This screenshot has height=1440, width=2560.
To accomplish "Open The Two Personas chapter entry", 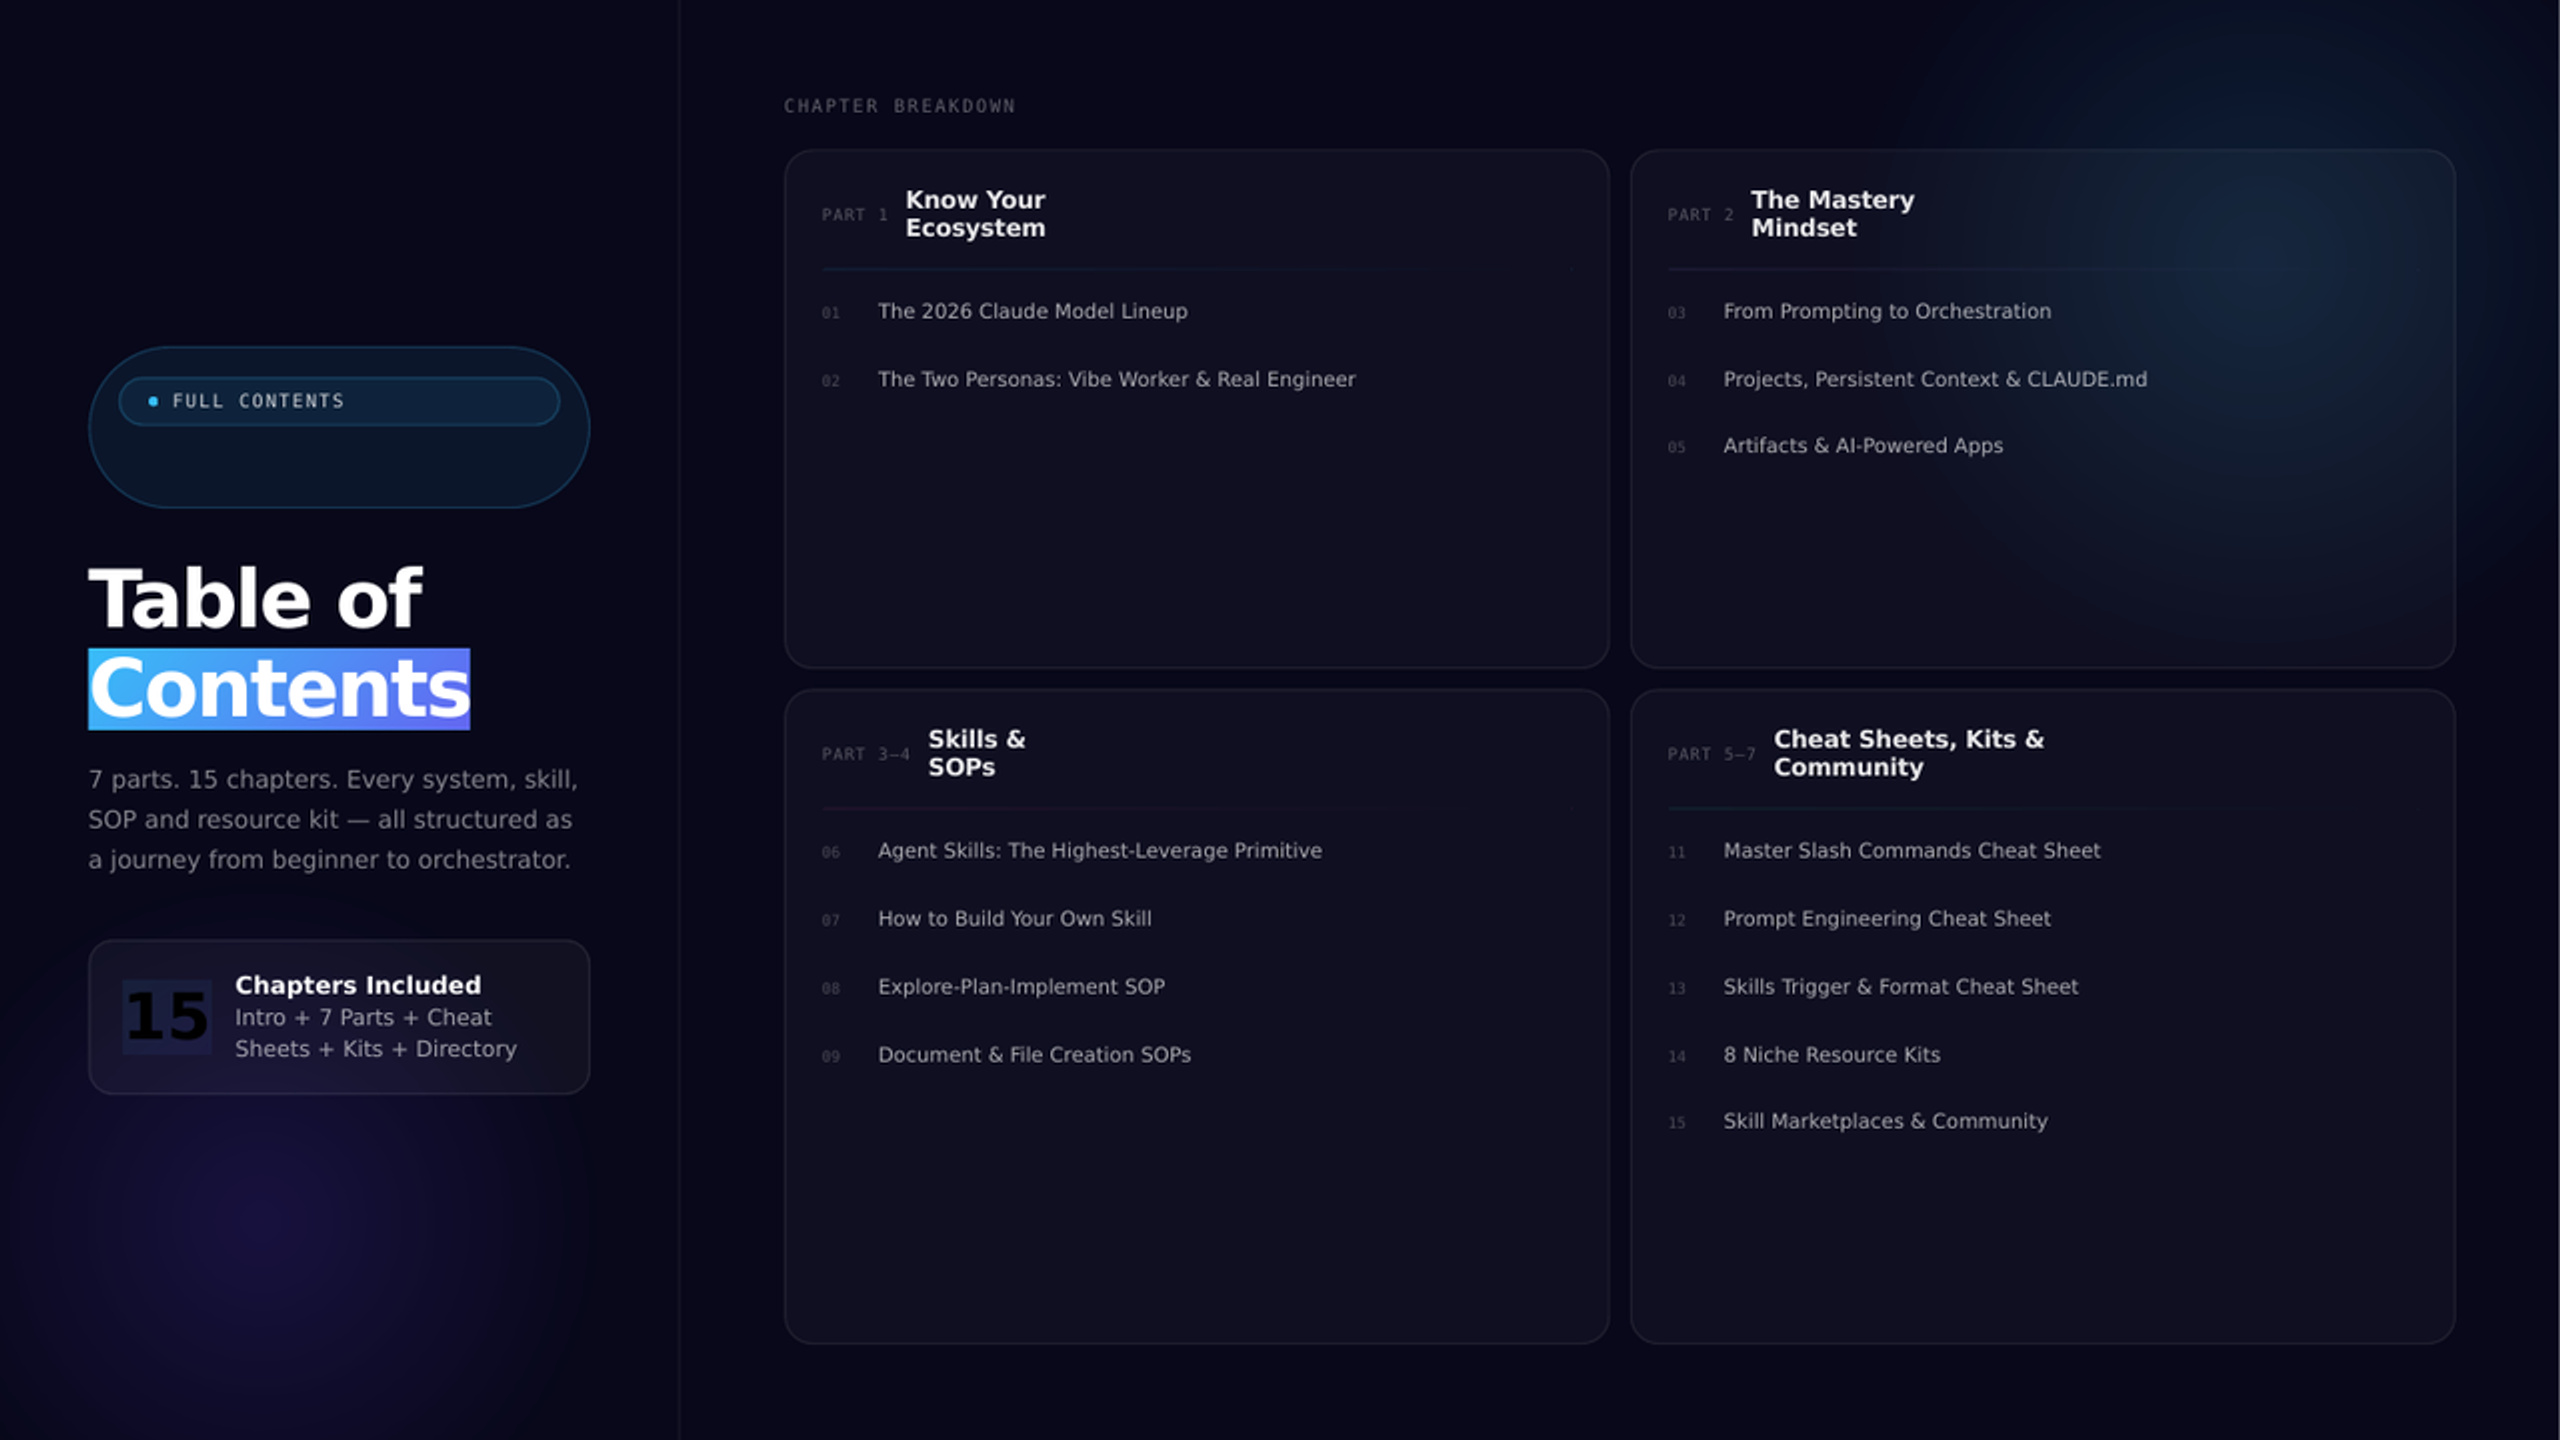I will coord(1116,379).
